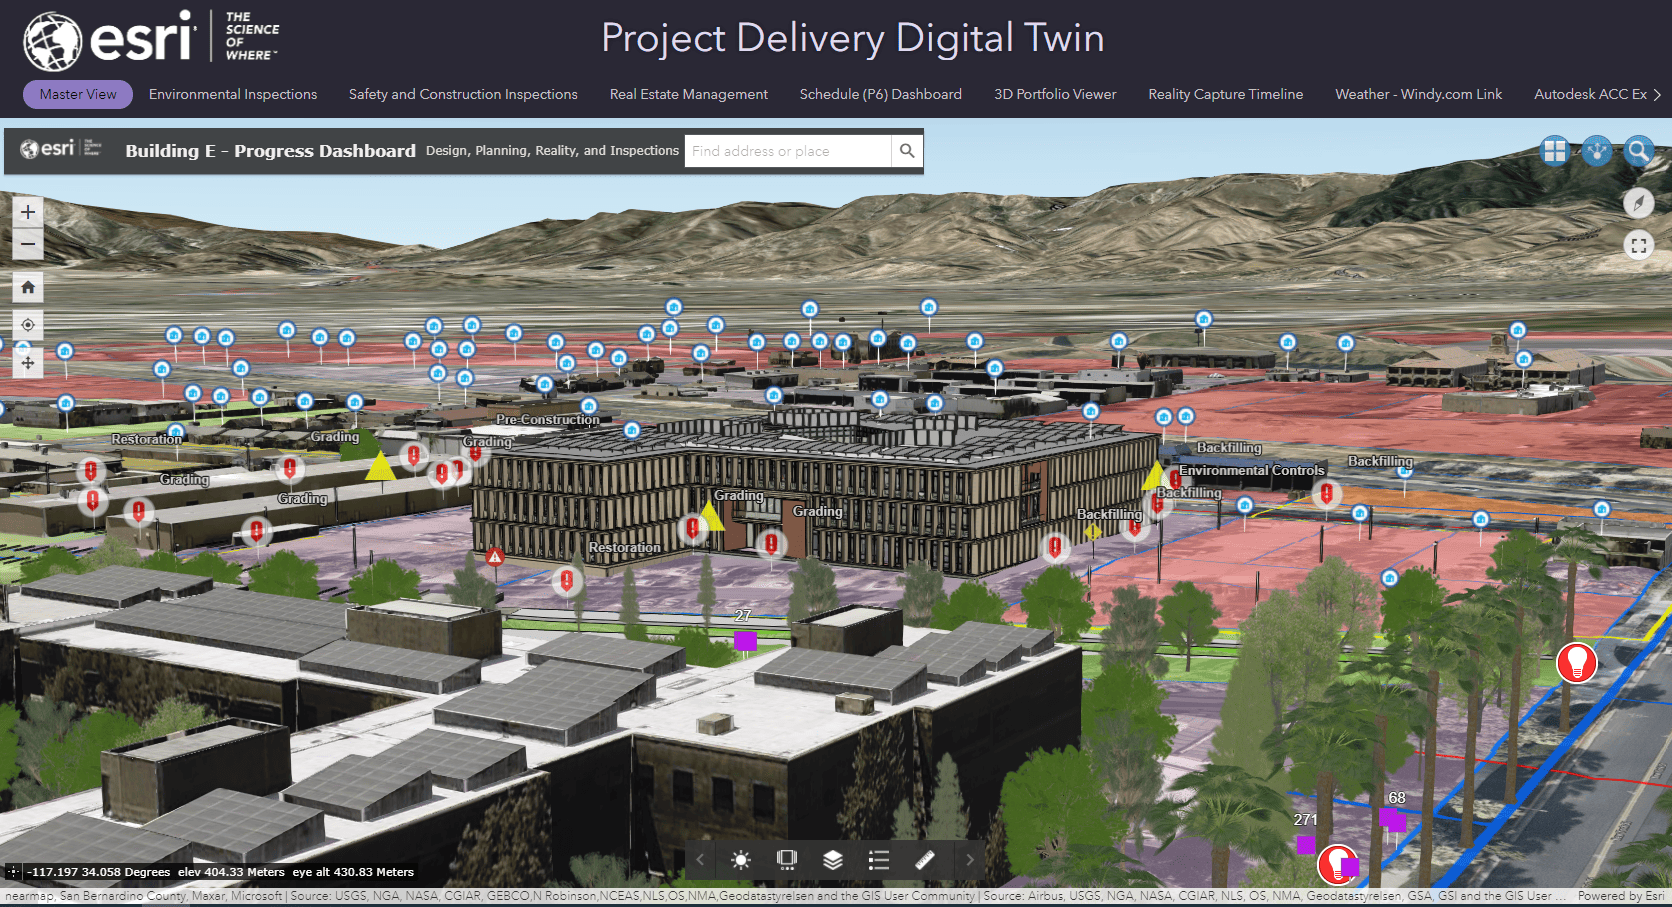
Task: Enter fullscreen mode
Action: pyautogui.click(x=1639, y=245)
